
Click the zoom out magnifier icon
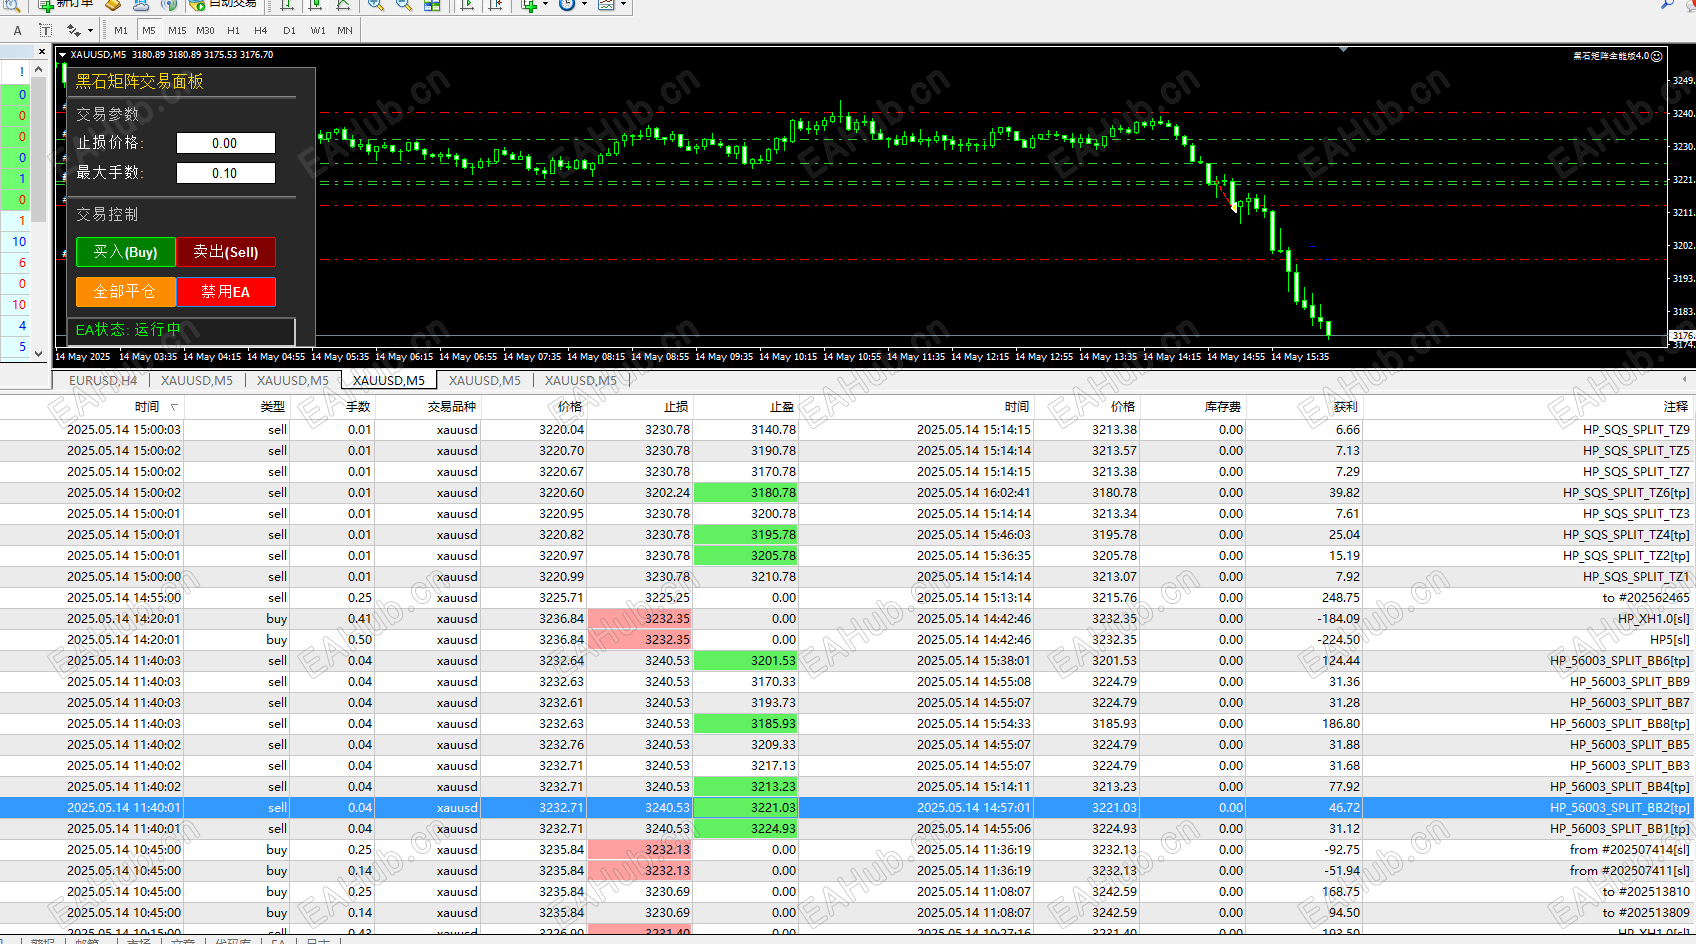click(403, 5)
